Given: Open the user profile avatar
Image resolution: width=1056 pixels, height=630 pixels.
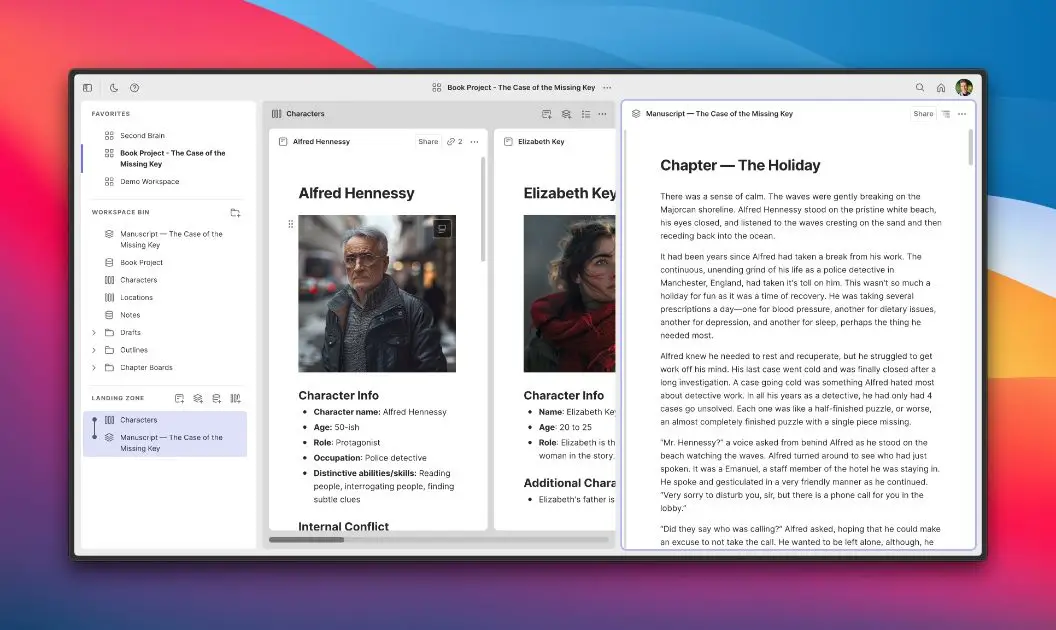Looking at the screenshot, I should tap(964, 88).
